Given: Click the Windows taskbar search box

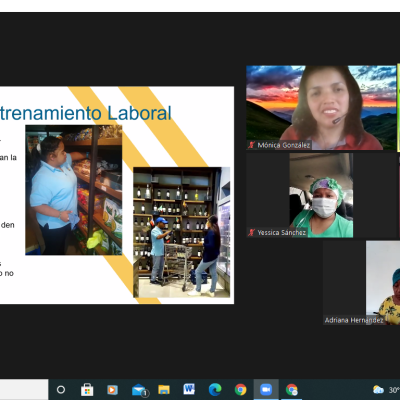Looking at the screenshot, I should pyautogui.click(x=24, y=389).
